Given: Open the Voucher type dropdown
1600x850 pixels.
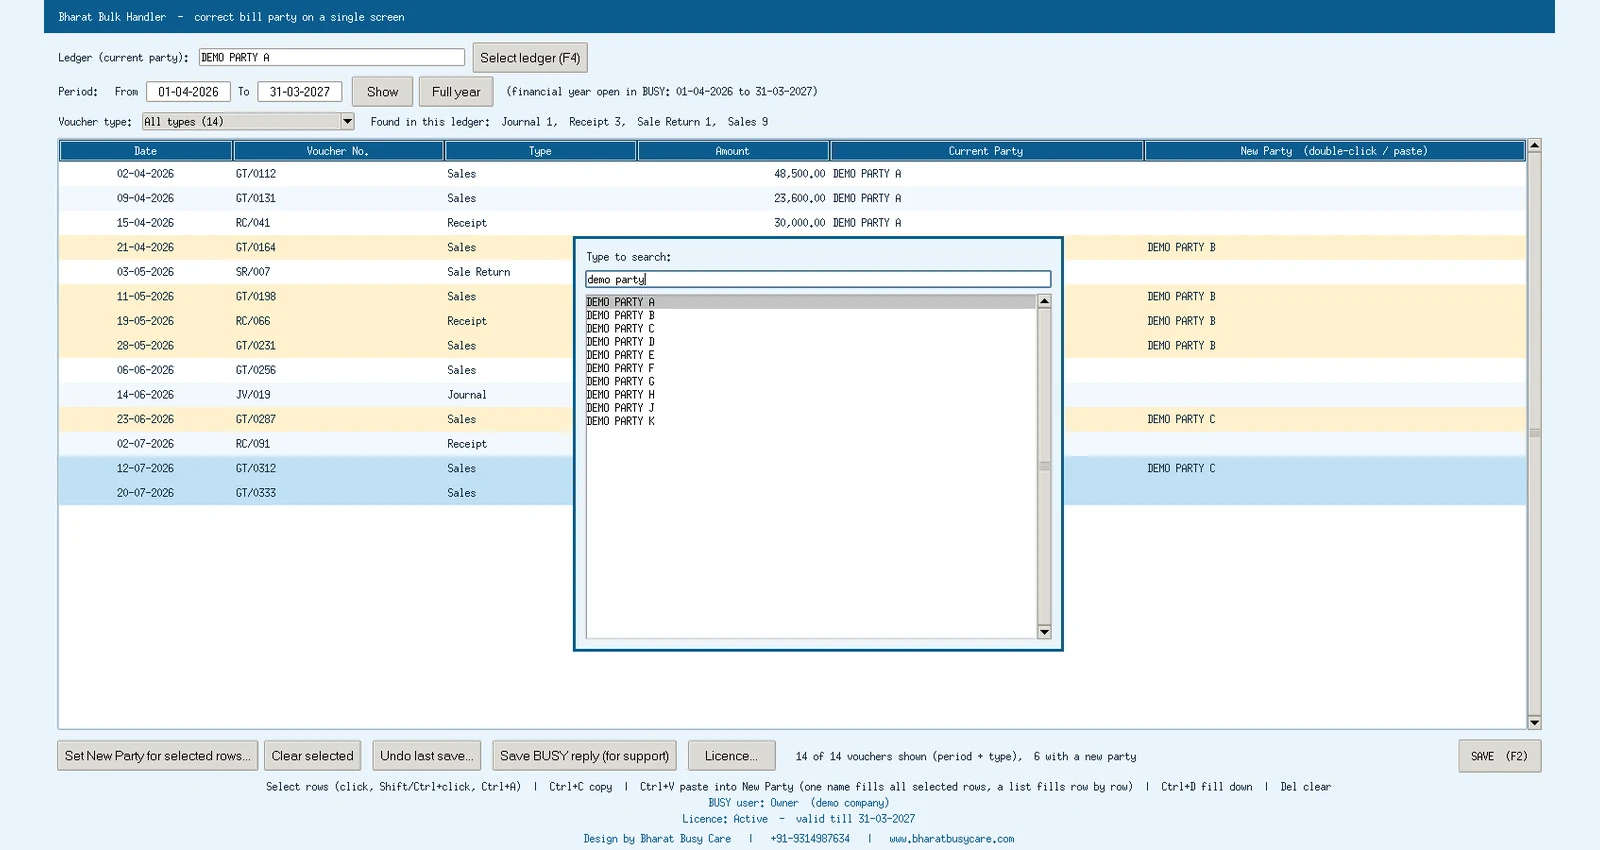Looking at the screenshot, I should (248, 121).
